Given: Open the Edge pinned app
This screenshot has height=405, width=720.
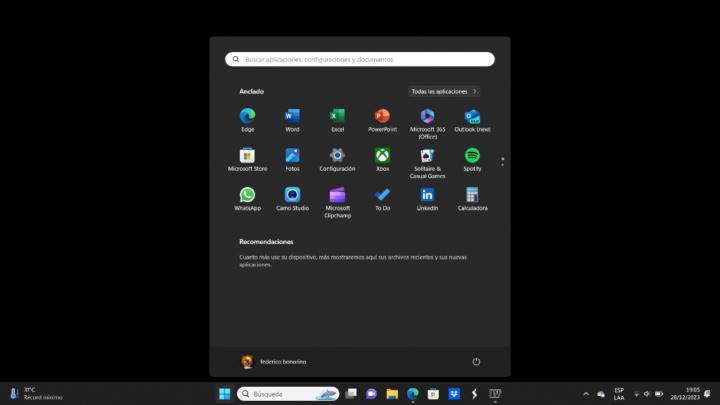Looking at the screenshot, I should point(248,120).
